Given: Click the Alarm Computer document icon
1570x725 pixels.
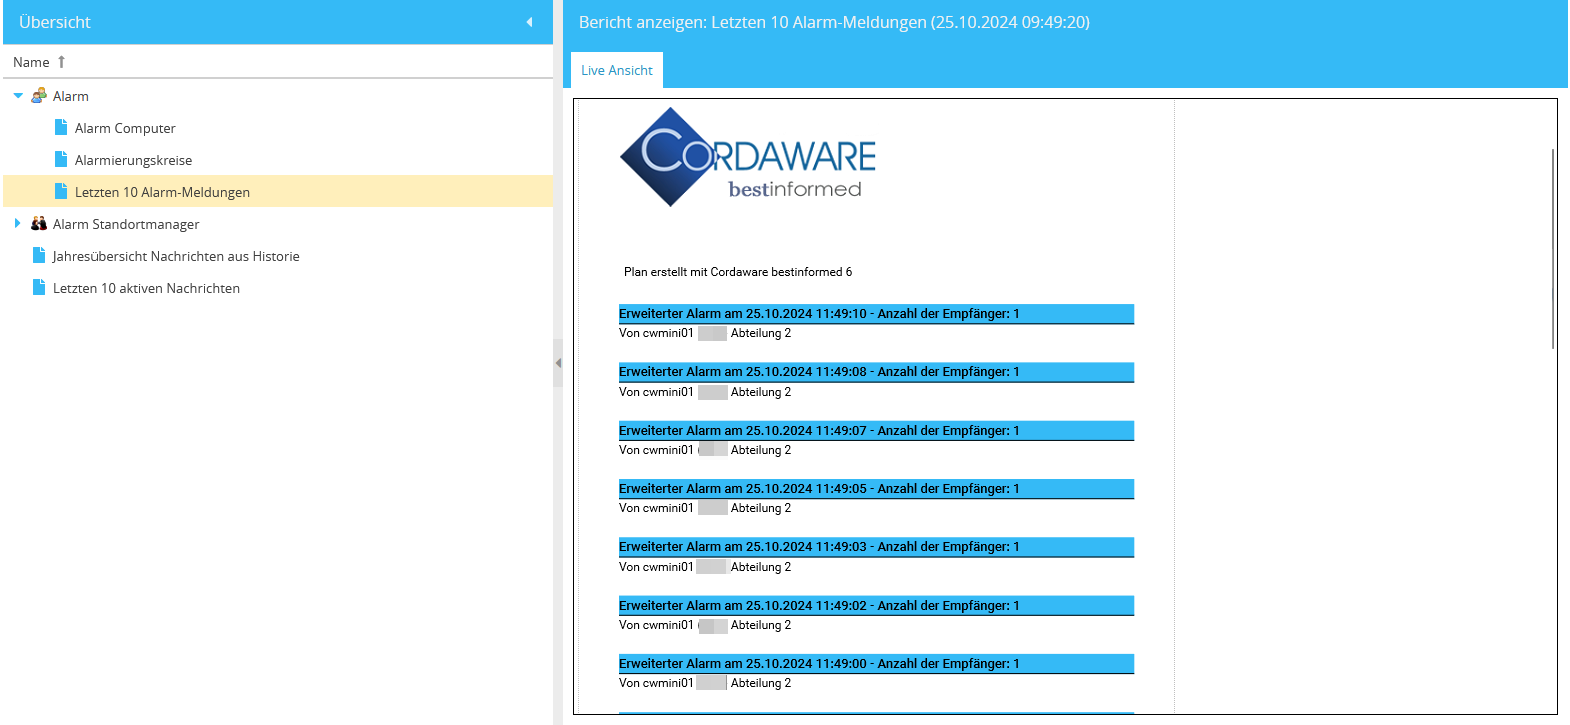Looking at the screenshot, I should coord(61,128).
